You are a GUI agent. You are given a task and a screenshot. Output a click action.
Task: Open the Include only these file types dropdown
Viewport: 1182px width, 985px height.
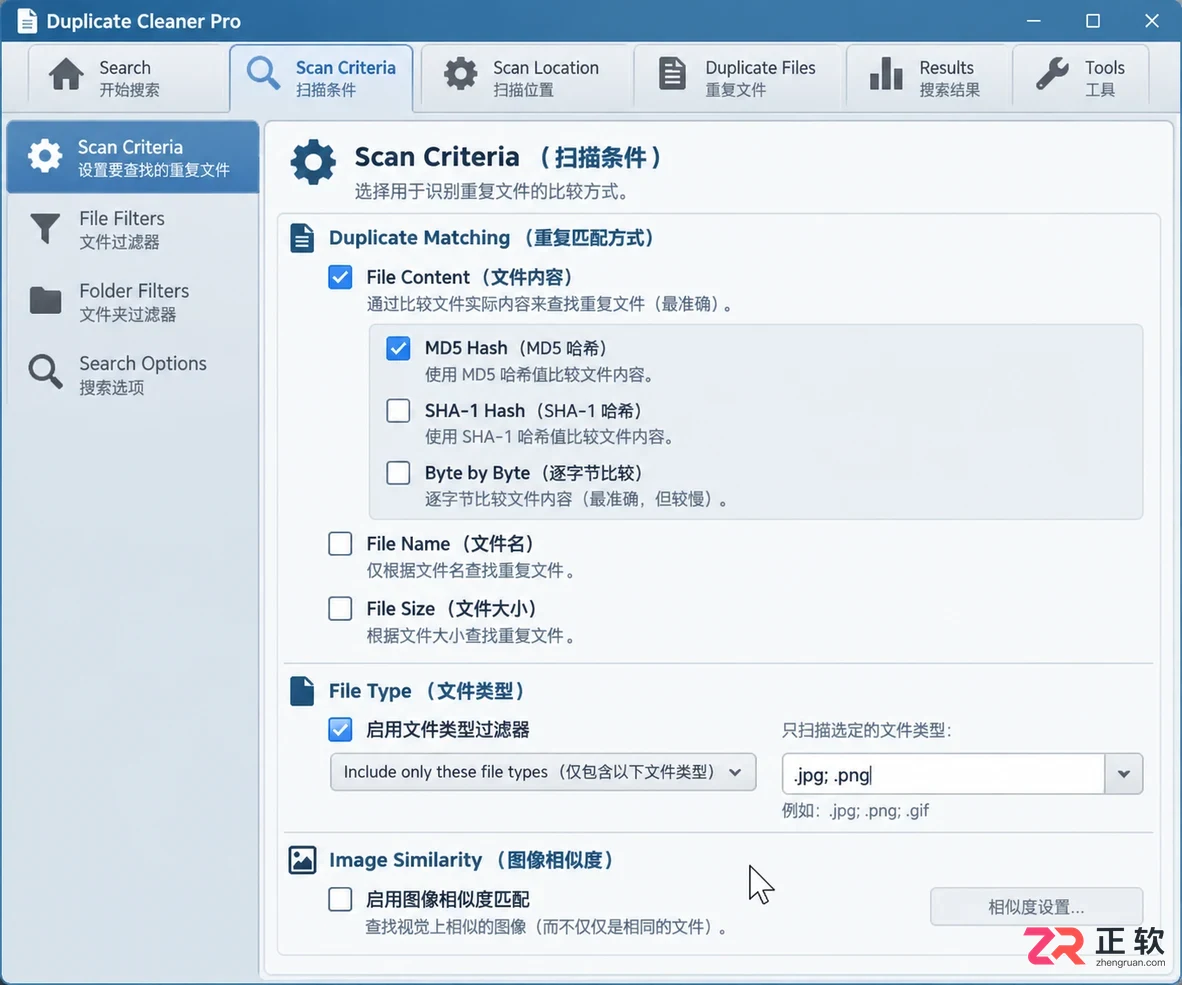(x=543, y=772)
